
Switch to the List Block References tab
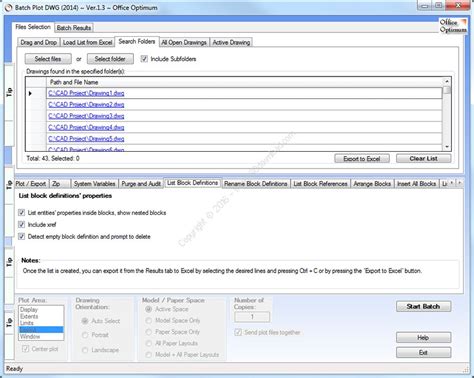(x=320, y=184)
